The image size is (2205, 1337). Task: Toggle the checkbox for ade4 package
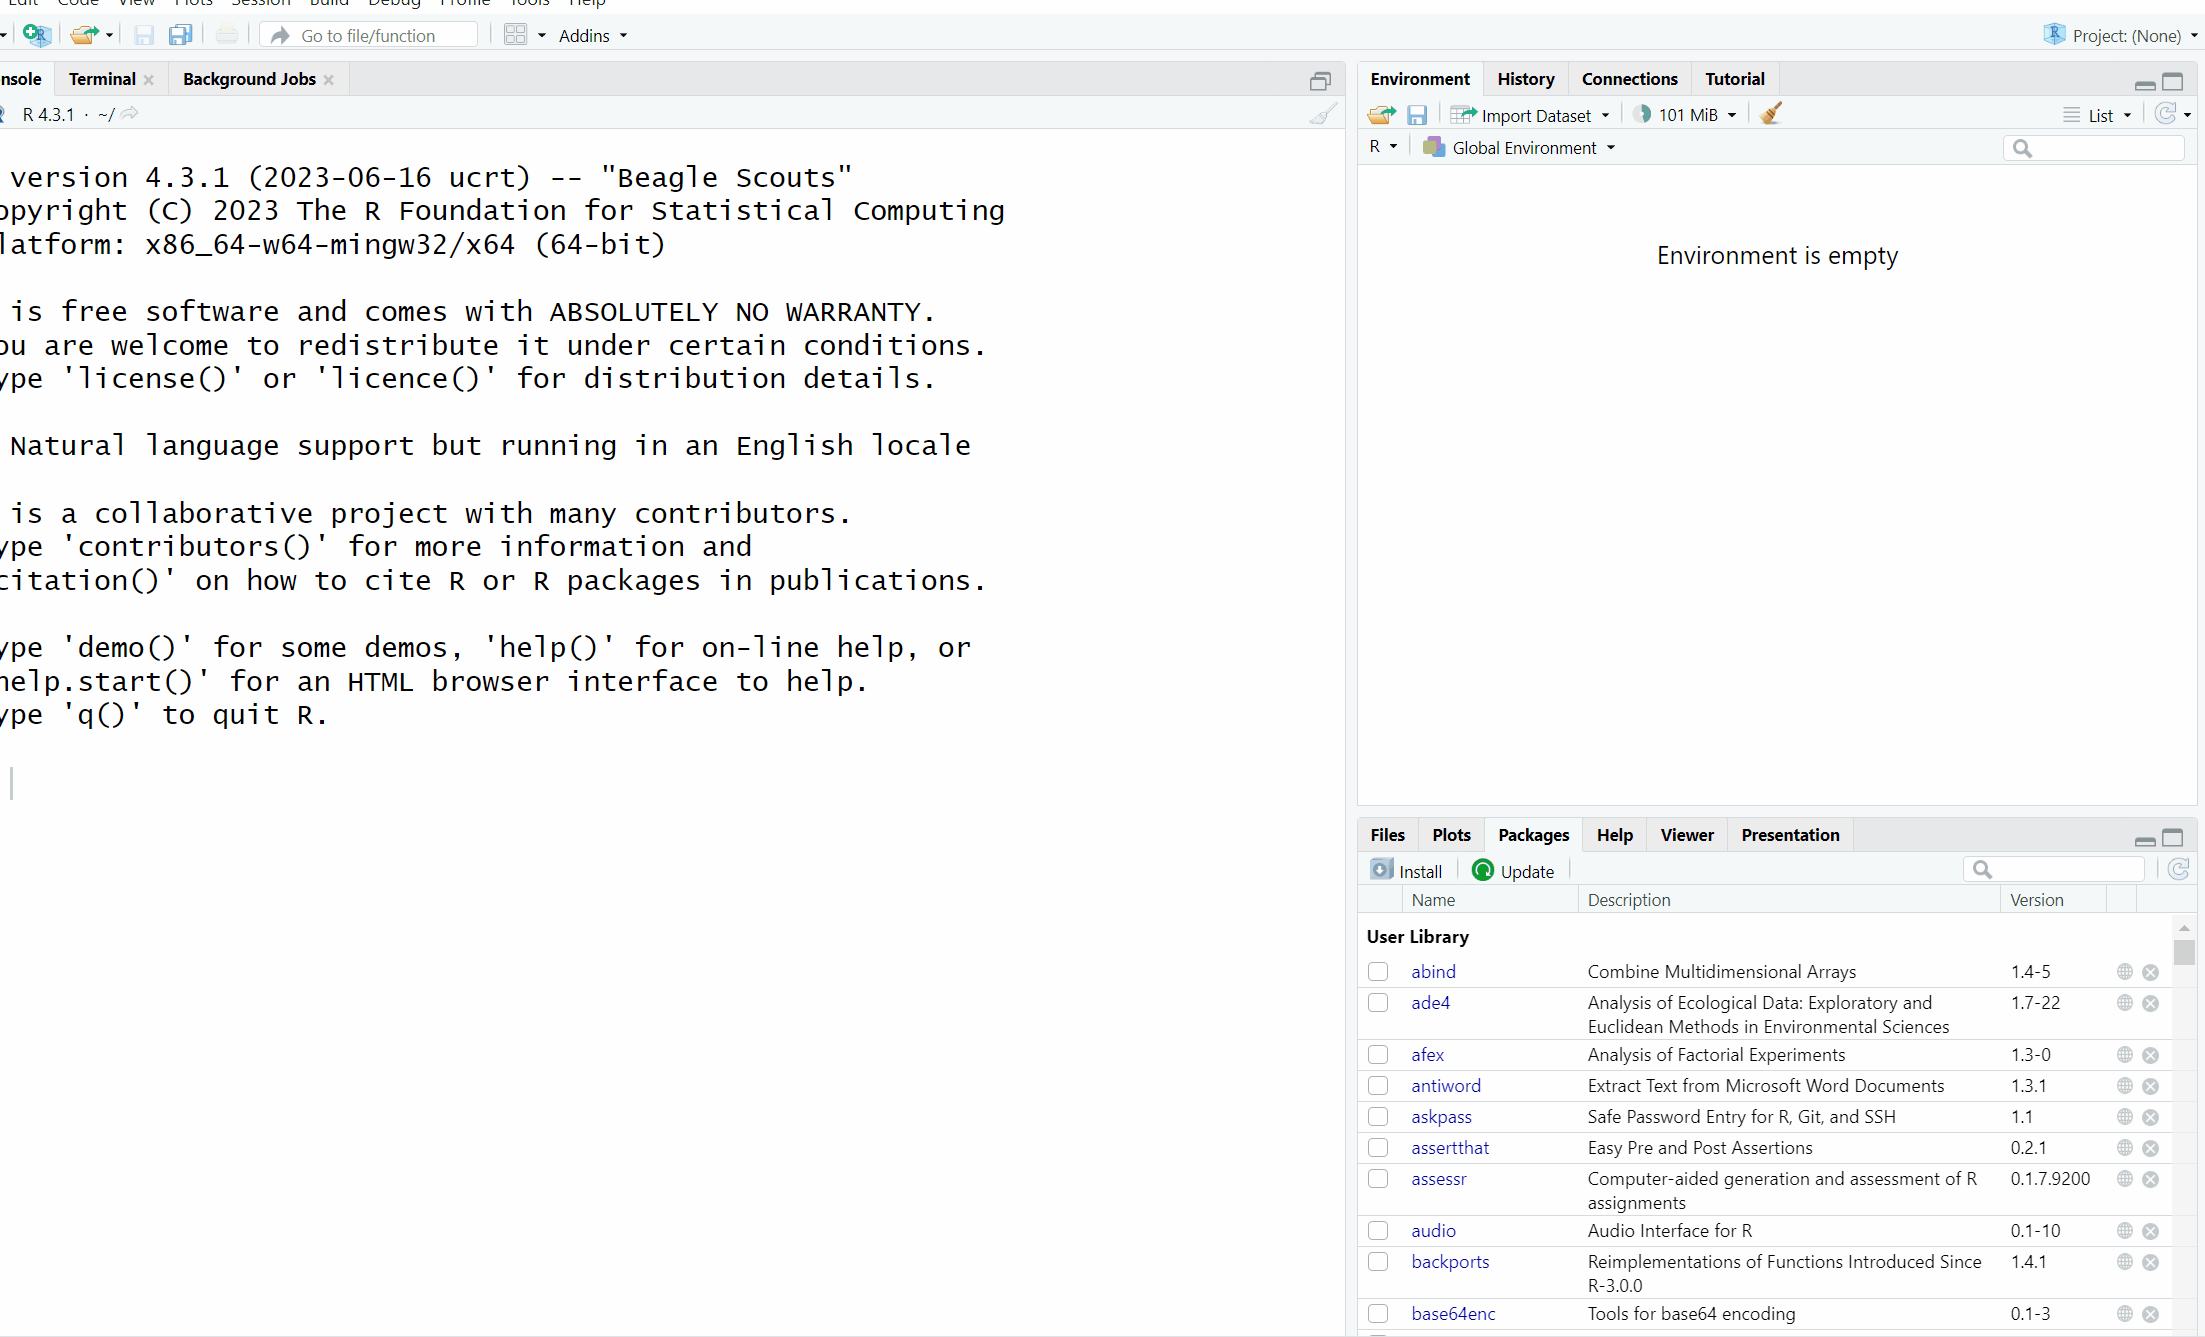click(1378, 1002)
